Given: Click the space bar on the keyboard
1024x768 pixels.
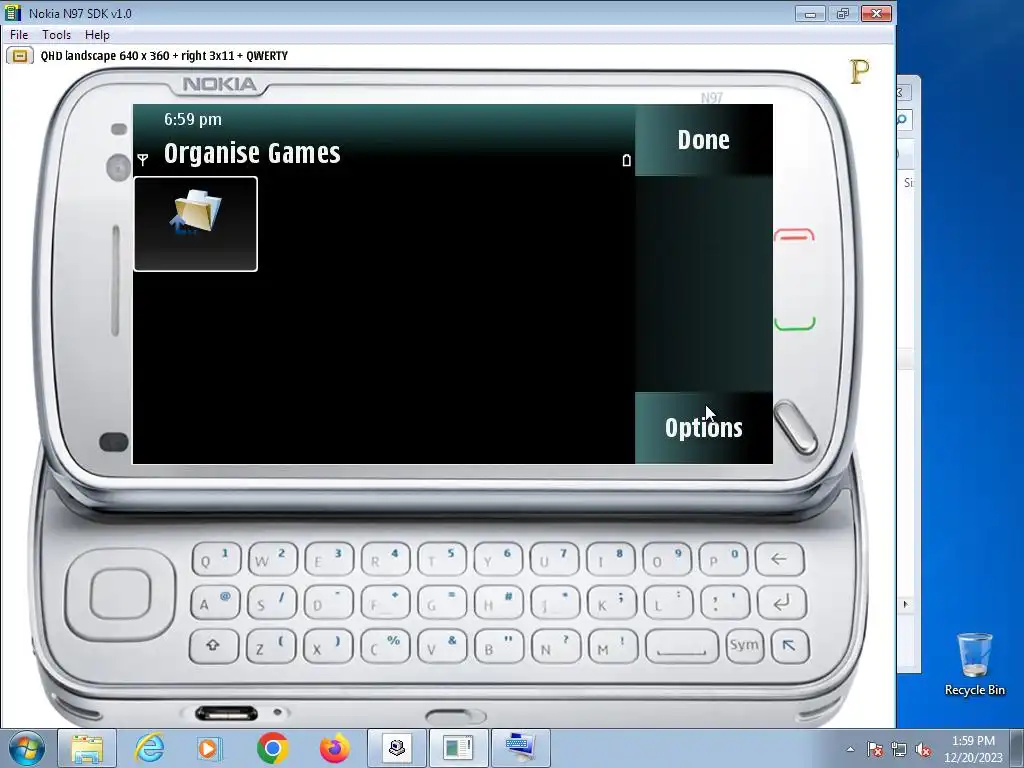Looking at the screenshot, I should (x=682, y=646).
